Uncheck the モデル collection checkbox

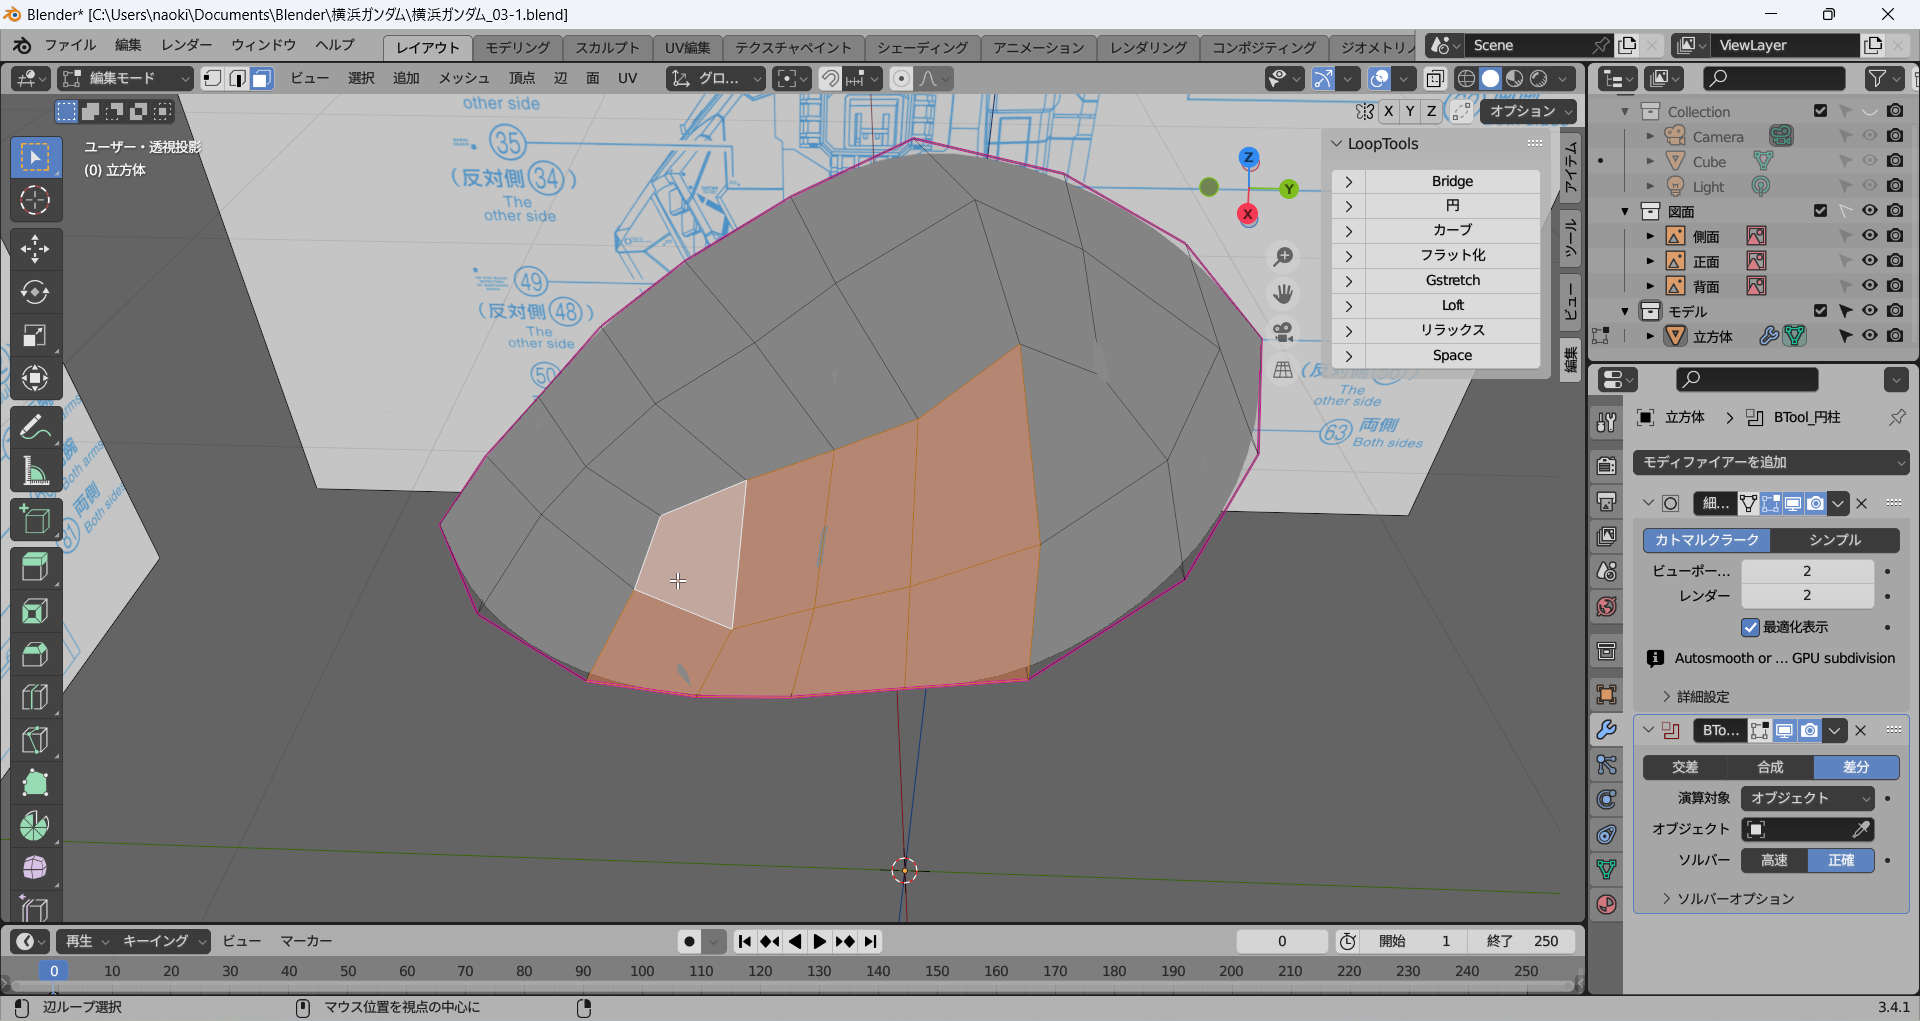coord(1820,311)
